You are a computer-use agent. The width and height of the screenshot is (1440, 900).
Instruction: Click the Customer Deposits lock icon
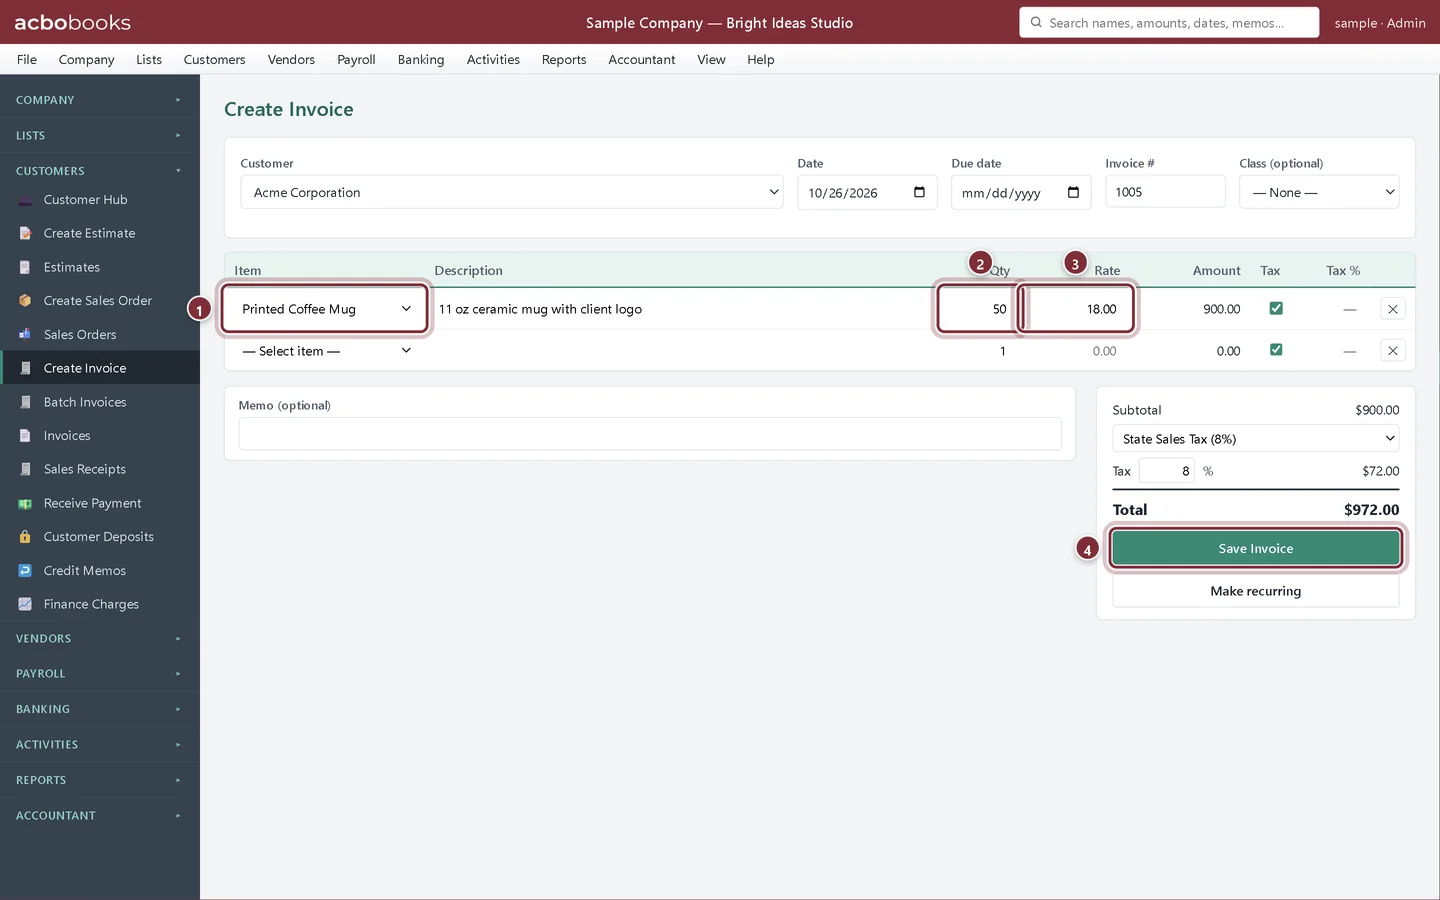(25, 537)
